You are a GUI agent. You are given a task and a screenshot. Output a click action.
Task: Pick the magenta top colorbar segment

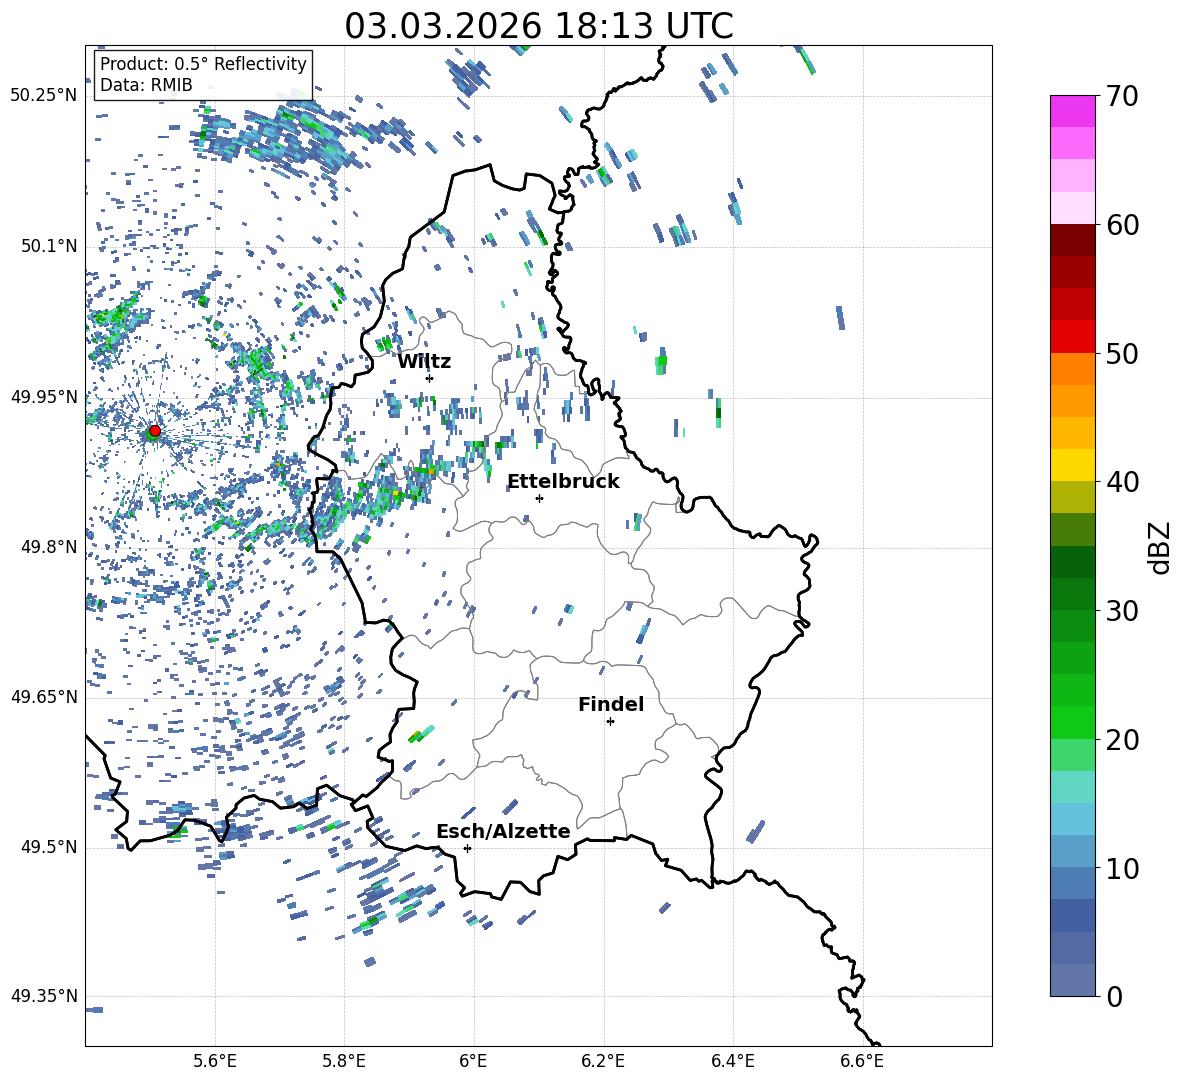[x=1072, y=111]
